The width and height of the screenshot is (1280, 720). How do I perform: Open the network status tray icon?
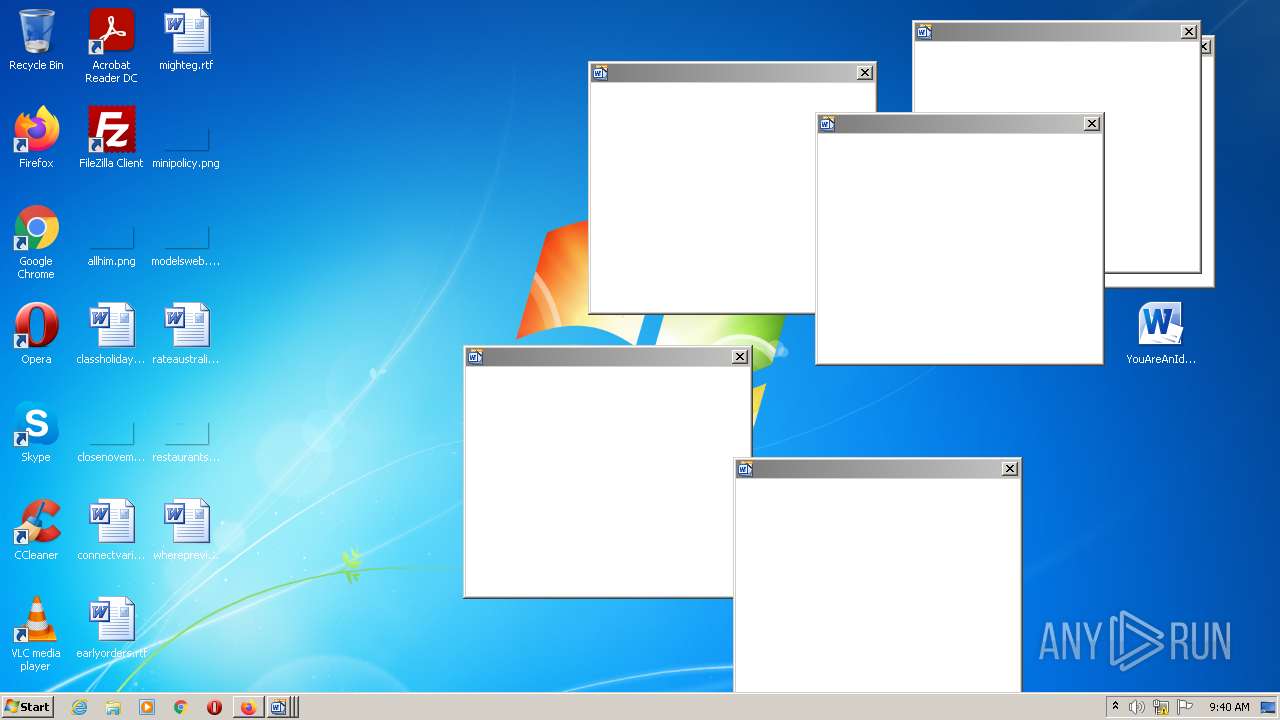tap(1161, 707)
